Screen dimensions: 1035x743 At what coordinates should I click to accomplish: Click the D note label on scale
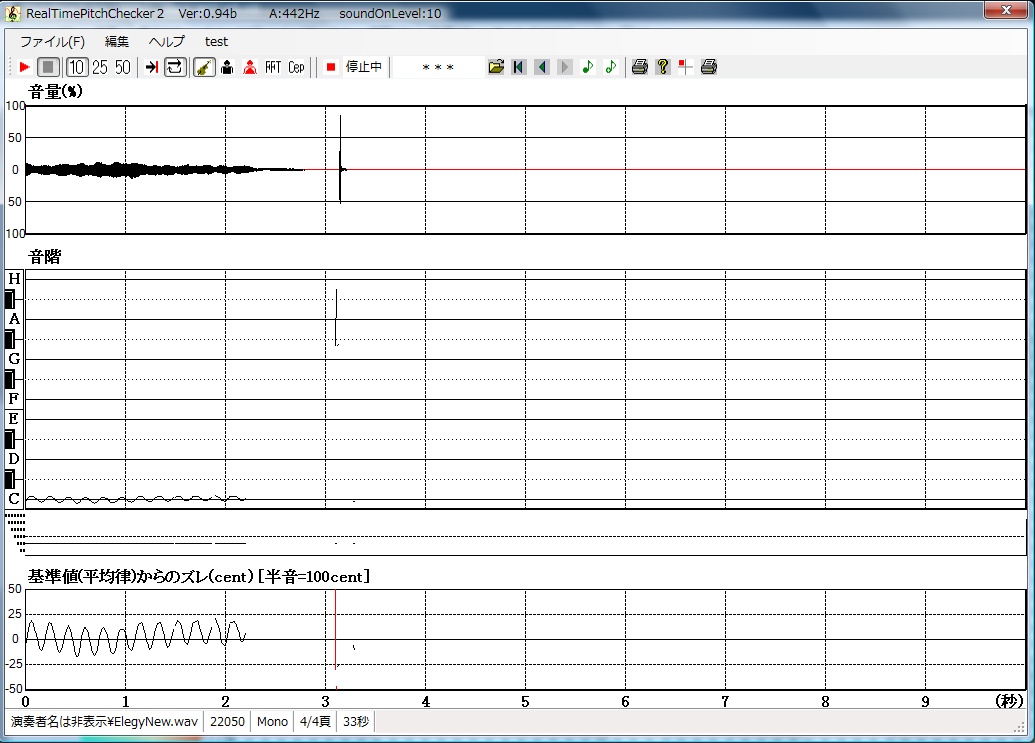(14, 459)
